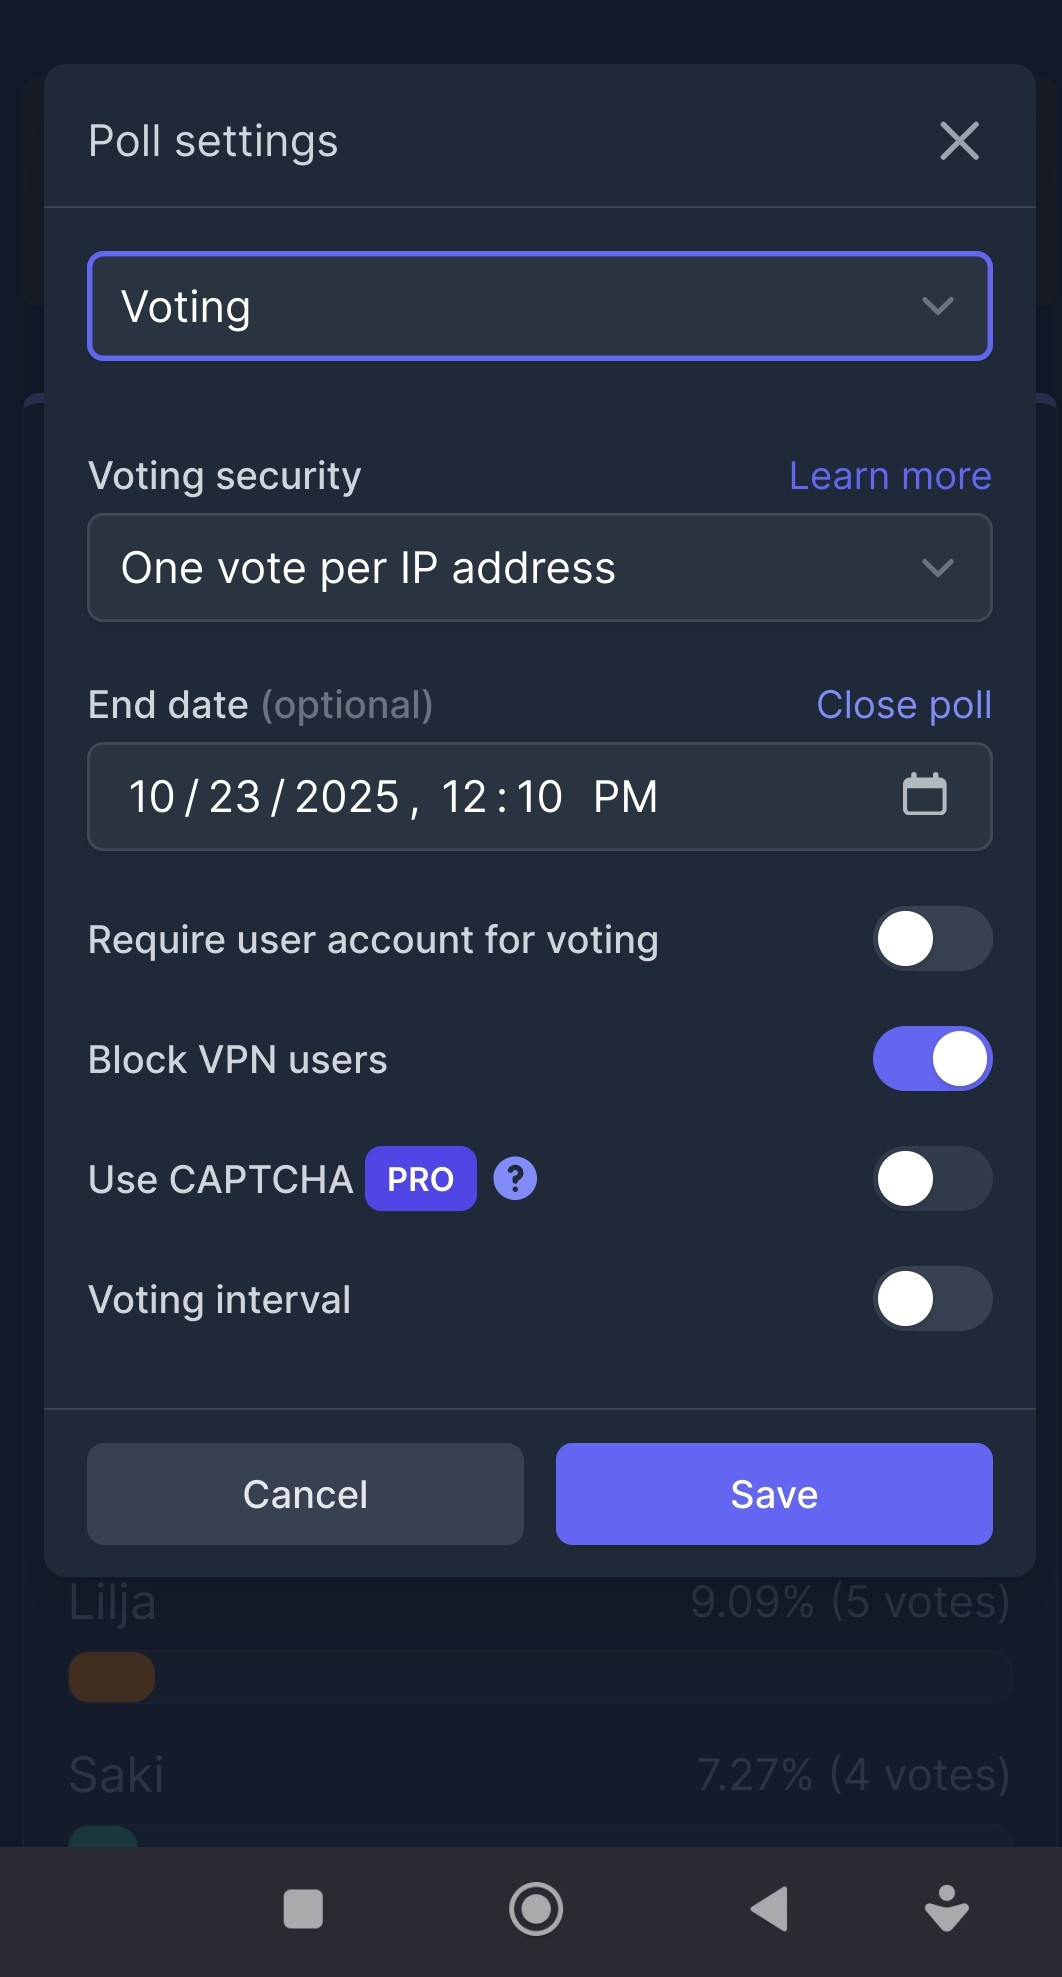Turn on the Use CAPTCHA toggle

point(932,1179)
